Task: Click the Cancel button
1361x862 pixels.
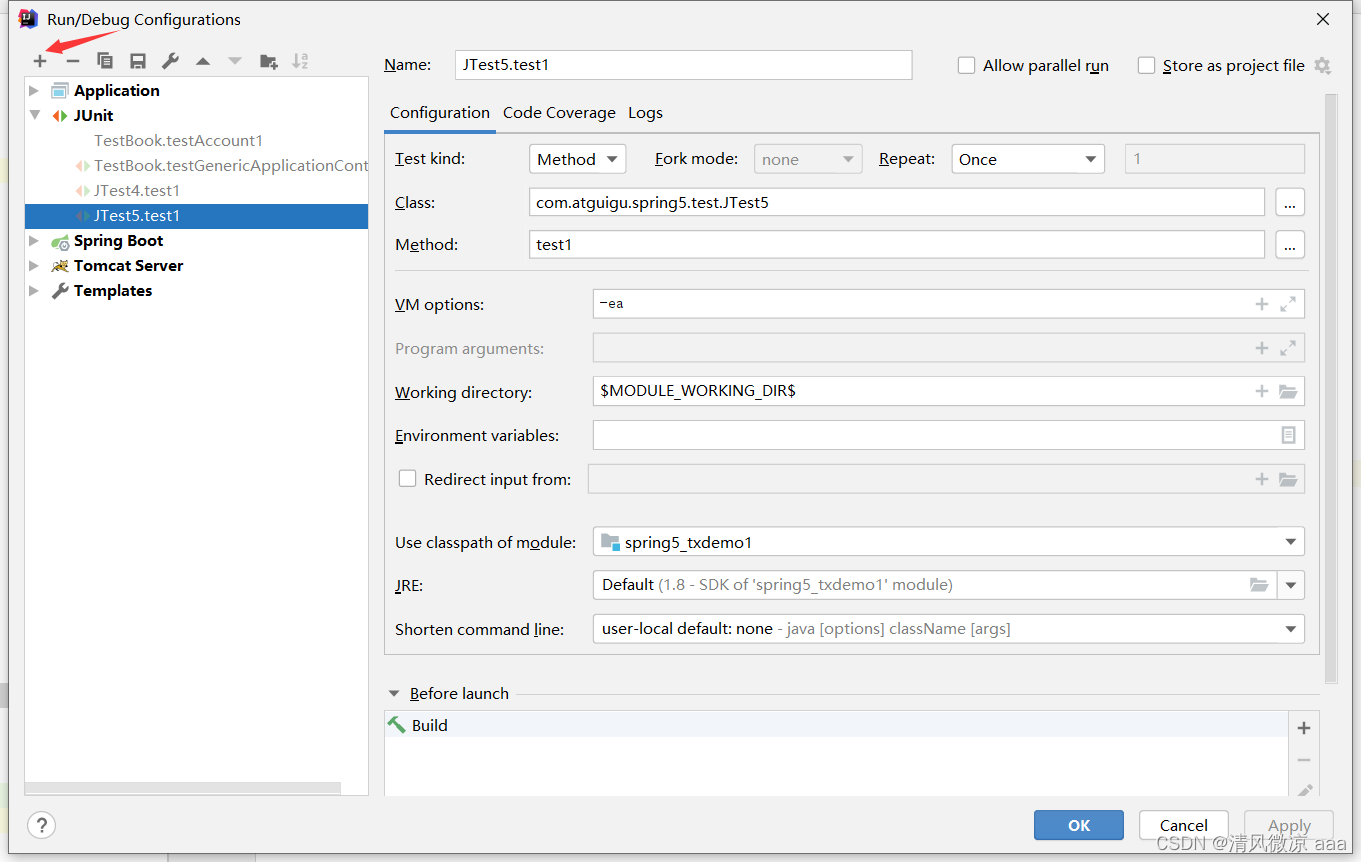Action: click(1184, 825)
